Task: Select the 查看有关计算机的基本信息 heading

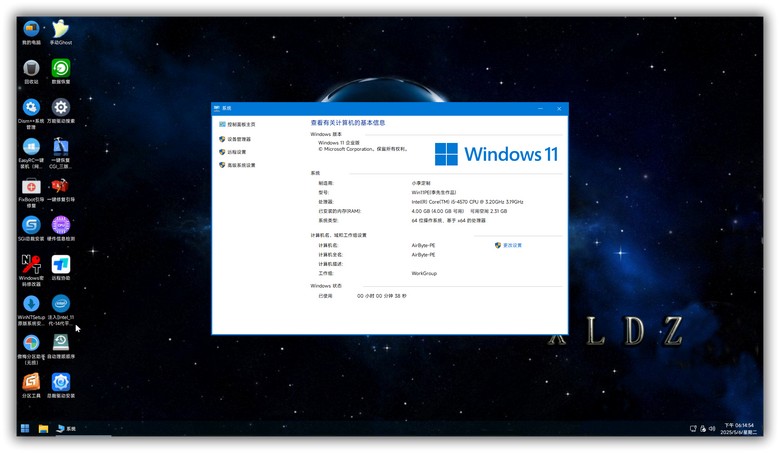Action: (x=348, y=123)
